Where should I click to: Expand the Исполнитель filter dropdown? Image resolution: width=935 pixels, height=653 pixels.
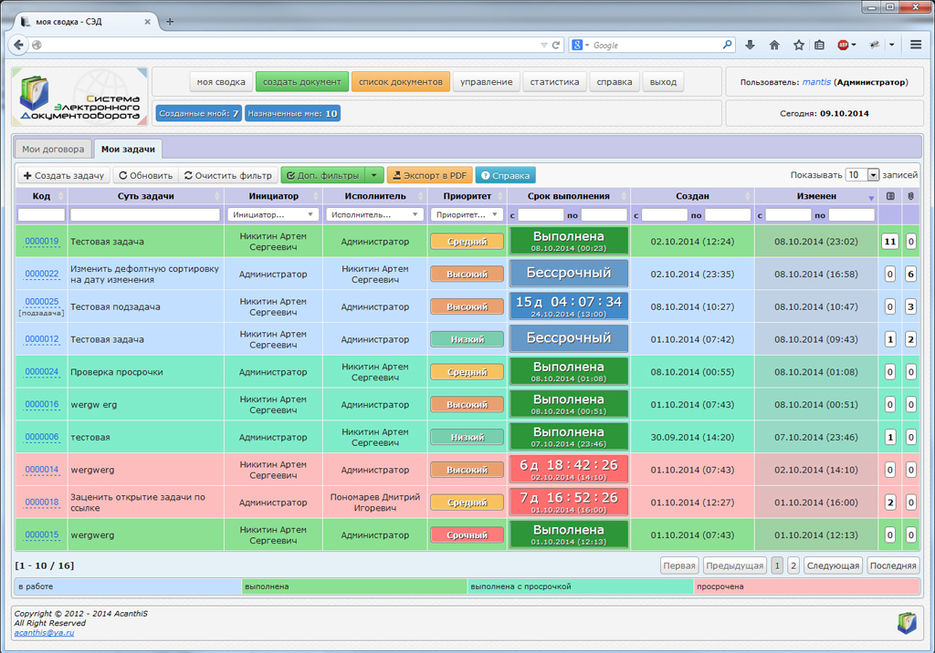tap(374, 215)
